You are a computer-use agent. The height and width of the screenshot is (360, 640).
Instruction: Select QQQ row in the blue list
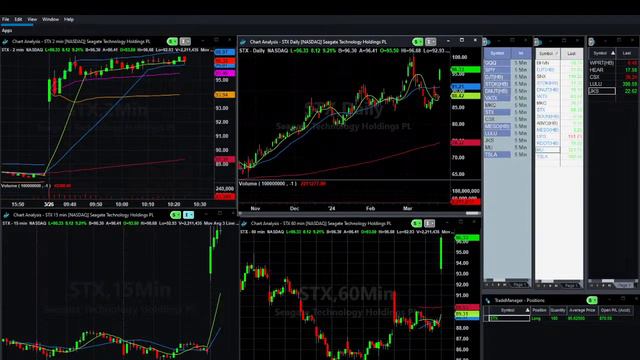507,63
